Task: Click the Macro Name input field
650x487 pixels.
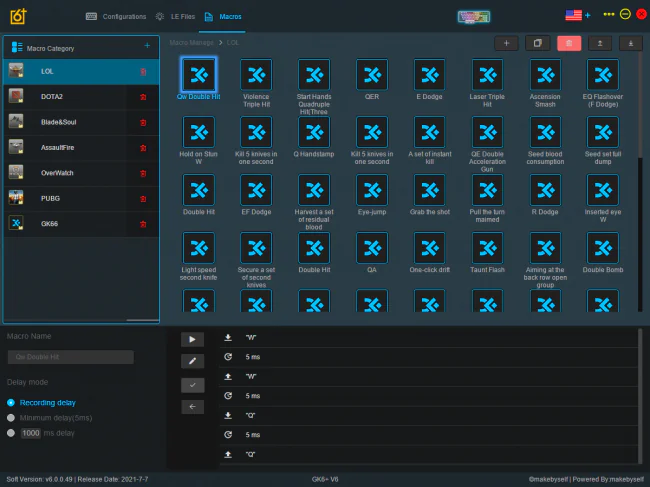Action: coord(70,357)
